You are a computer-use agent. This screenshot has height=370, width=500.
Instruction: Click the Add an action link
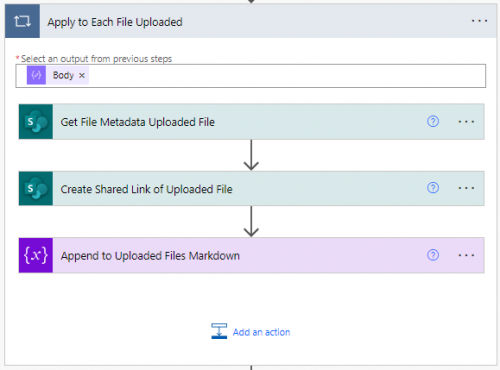[261, 332]
